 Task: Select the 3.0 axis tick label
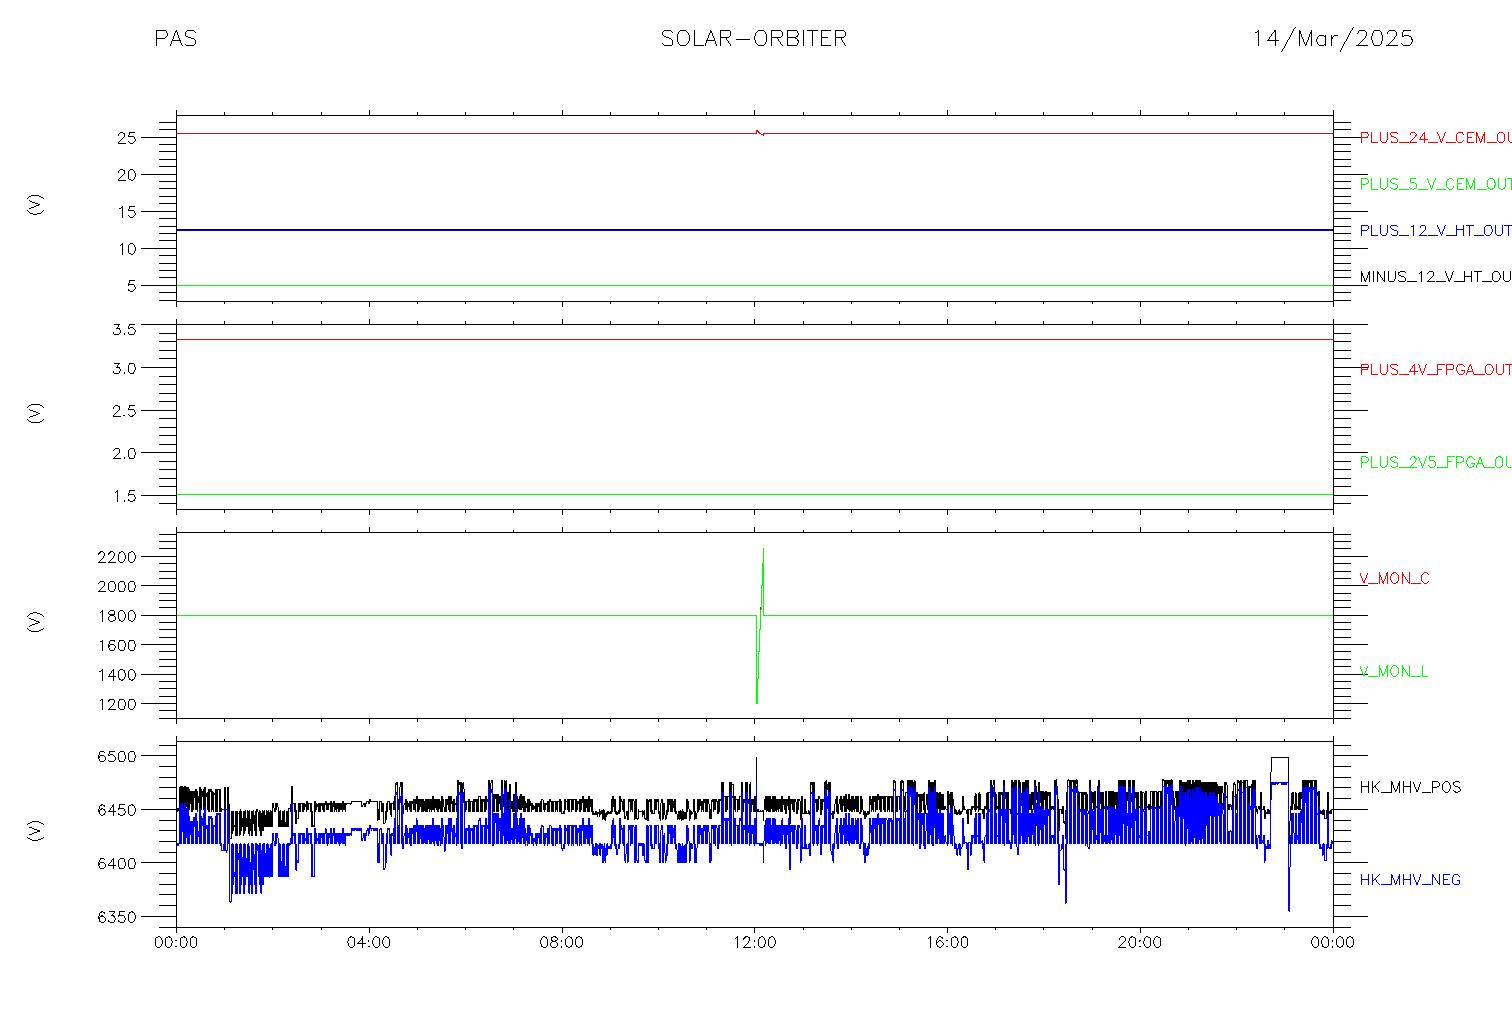123,368
